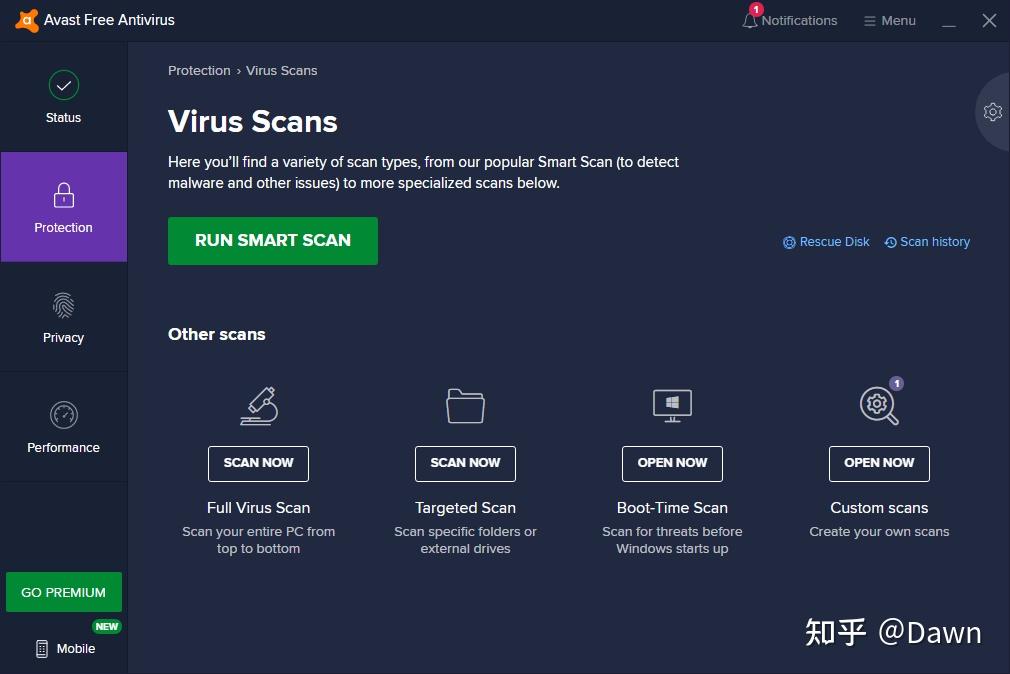1010x674 pixels.
Task: Open the Mobile section
Action: (x=65, y=649)
